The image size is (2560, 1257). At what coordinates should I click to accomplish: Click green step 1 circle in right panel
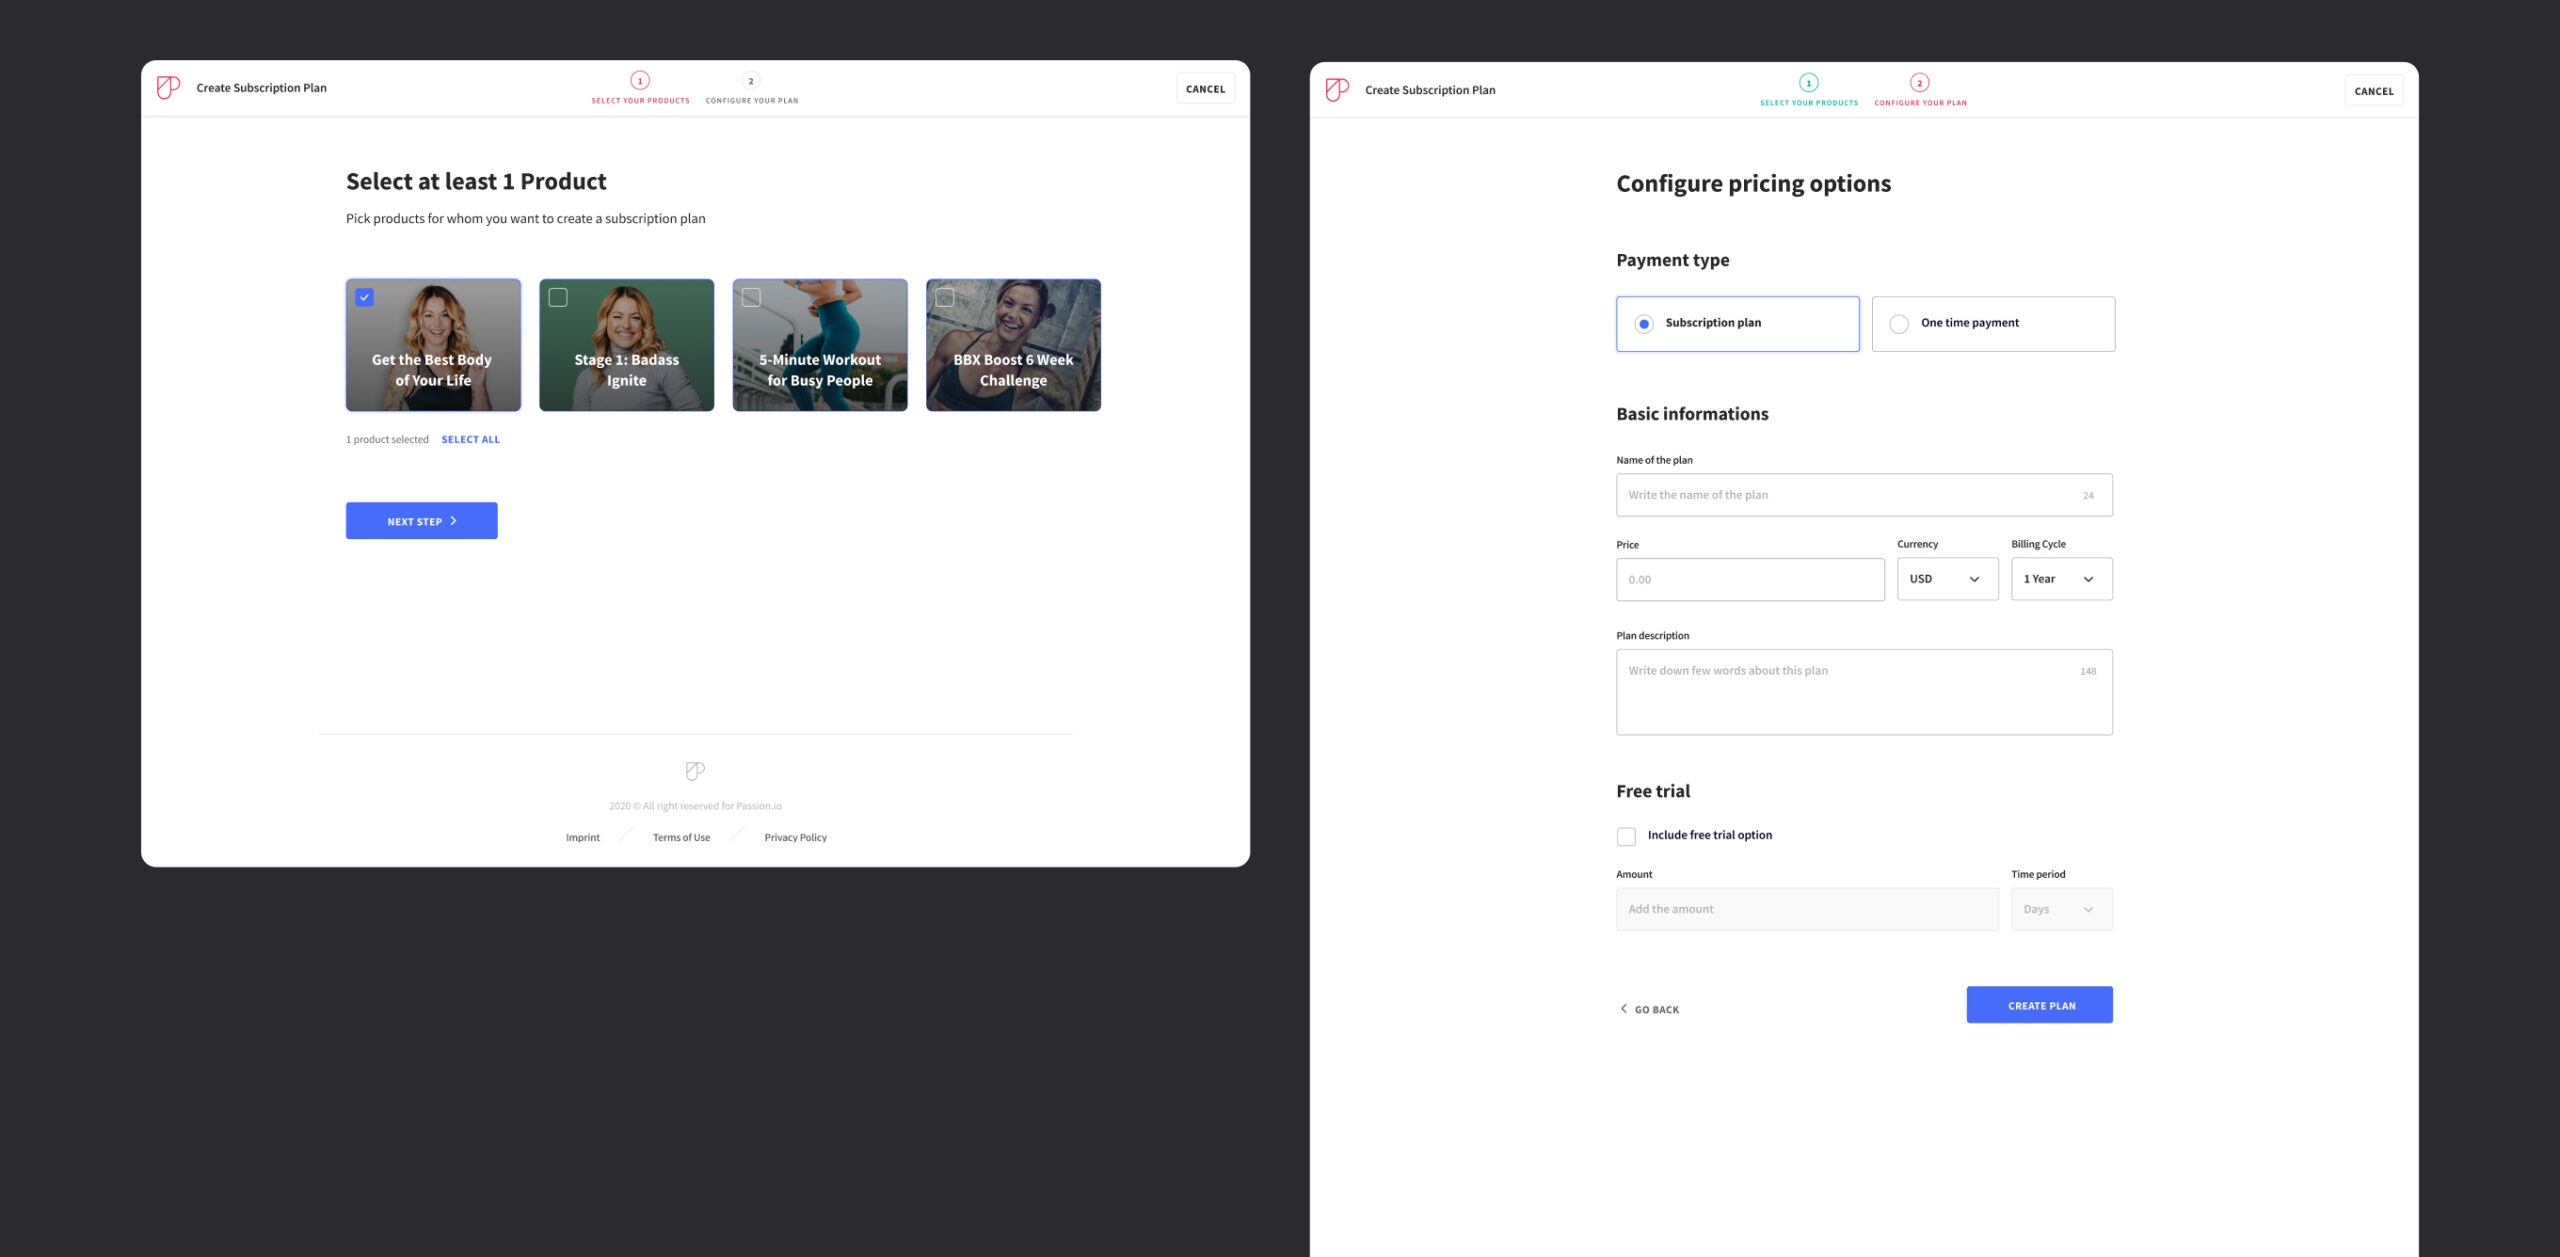[x=1808, y=83]
